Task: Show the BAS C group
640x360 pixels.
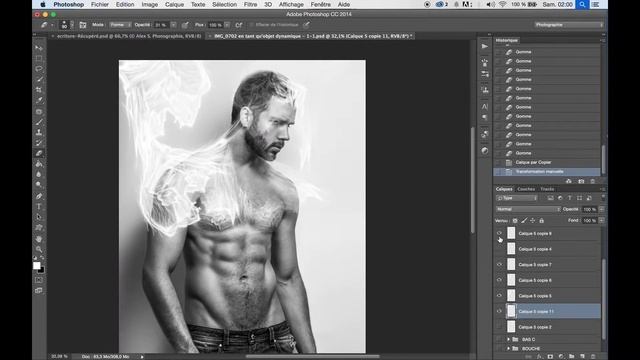Action: 499,339
